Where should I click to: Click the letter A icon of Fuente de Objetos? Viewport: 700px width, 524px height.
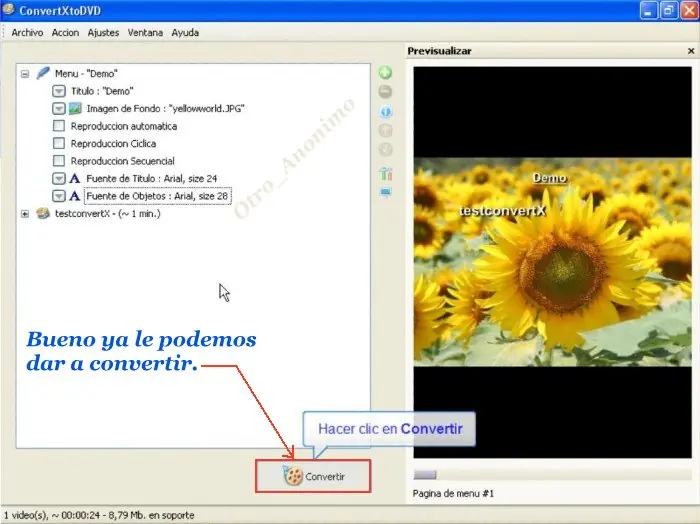tap(75, 196)
